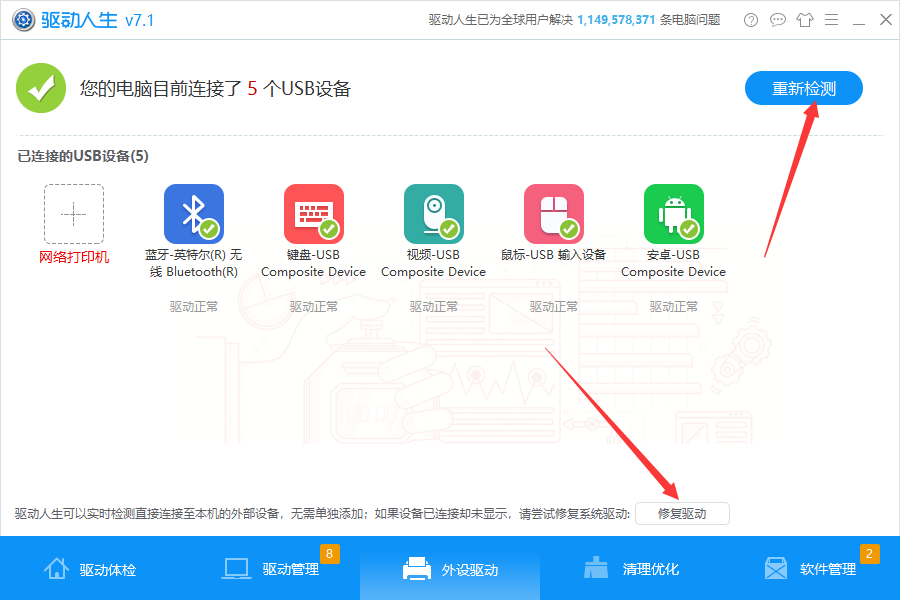The width and height of the screenshot is (900, 600).
Task: Click the envelope icon in 软件管理
Action: pos(776,568)
